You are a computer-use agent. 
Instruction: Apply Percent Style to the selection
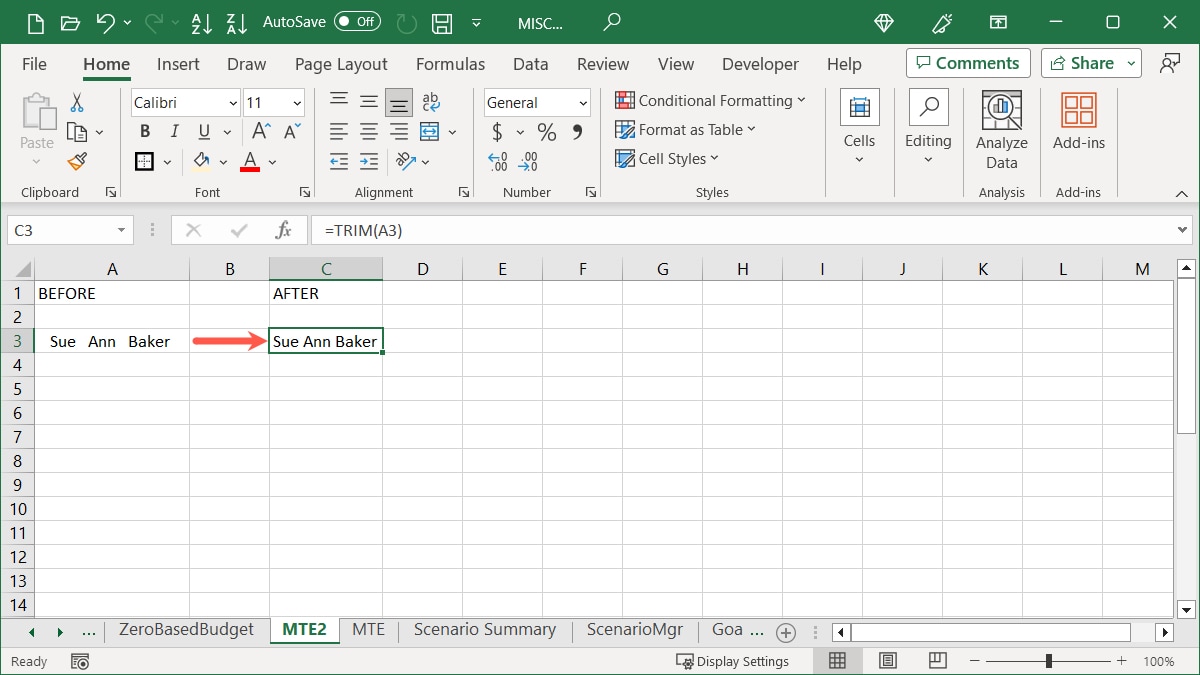click(x=546, y=131)
